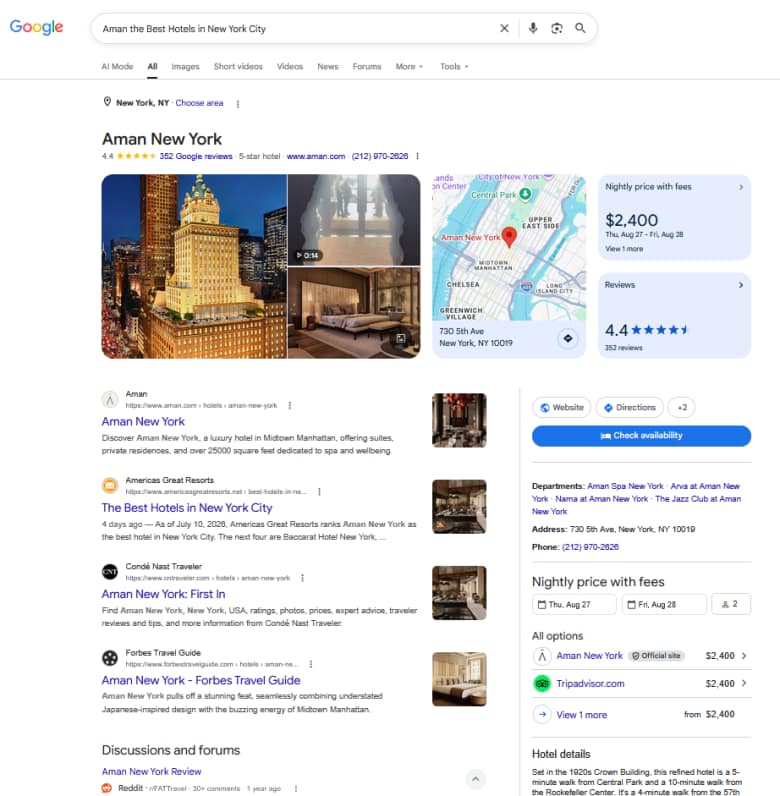Click the Website button
Screen dimensions: 780x796
[x=562, y=408]
